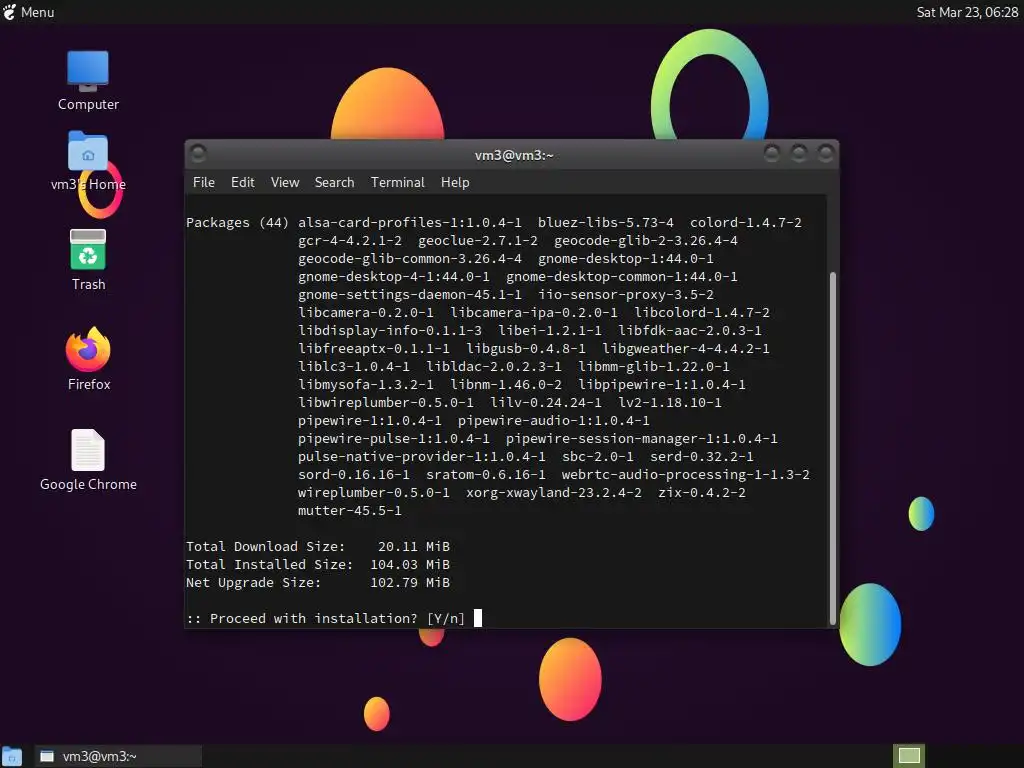Click the 'Total Installed Size: 104.03 MiB' line

tap(318, 564)
